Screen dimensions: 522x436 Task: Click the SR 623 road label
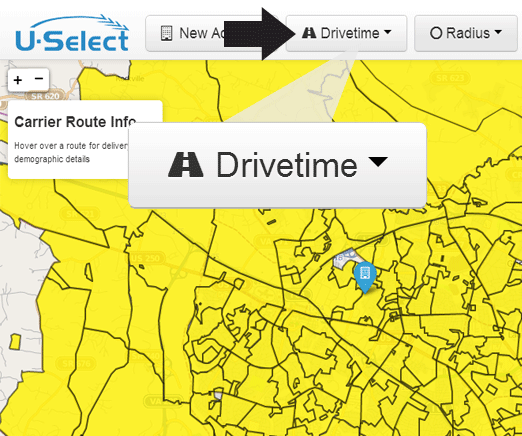tap(450, 78)
